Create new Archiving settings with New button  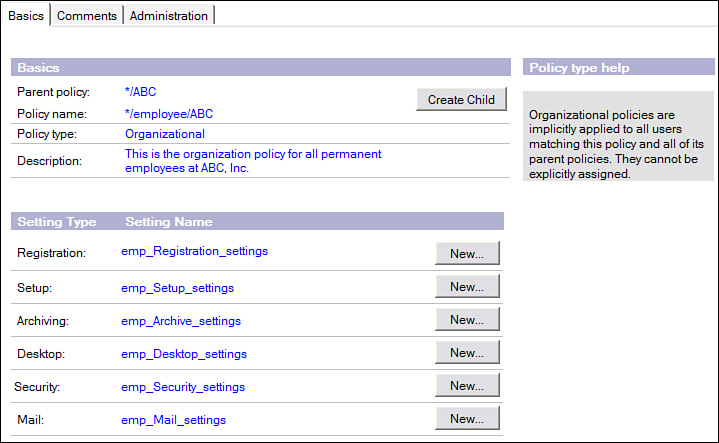(x=467, y=320)
